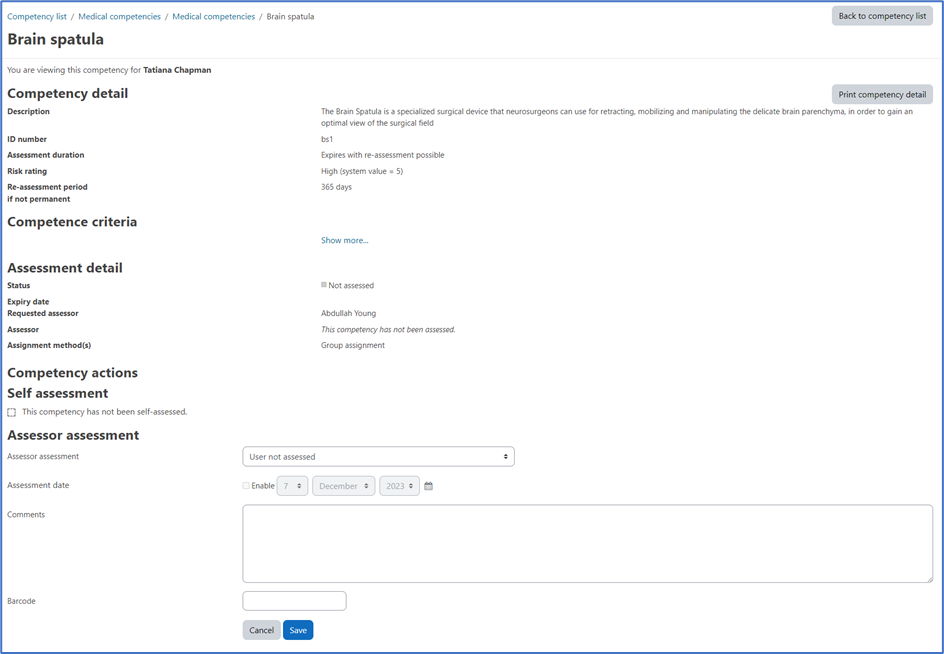Click into the Barcode input field
This screenshot has height=654, width=944.
coord(294,601)
